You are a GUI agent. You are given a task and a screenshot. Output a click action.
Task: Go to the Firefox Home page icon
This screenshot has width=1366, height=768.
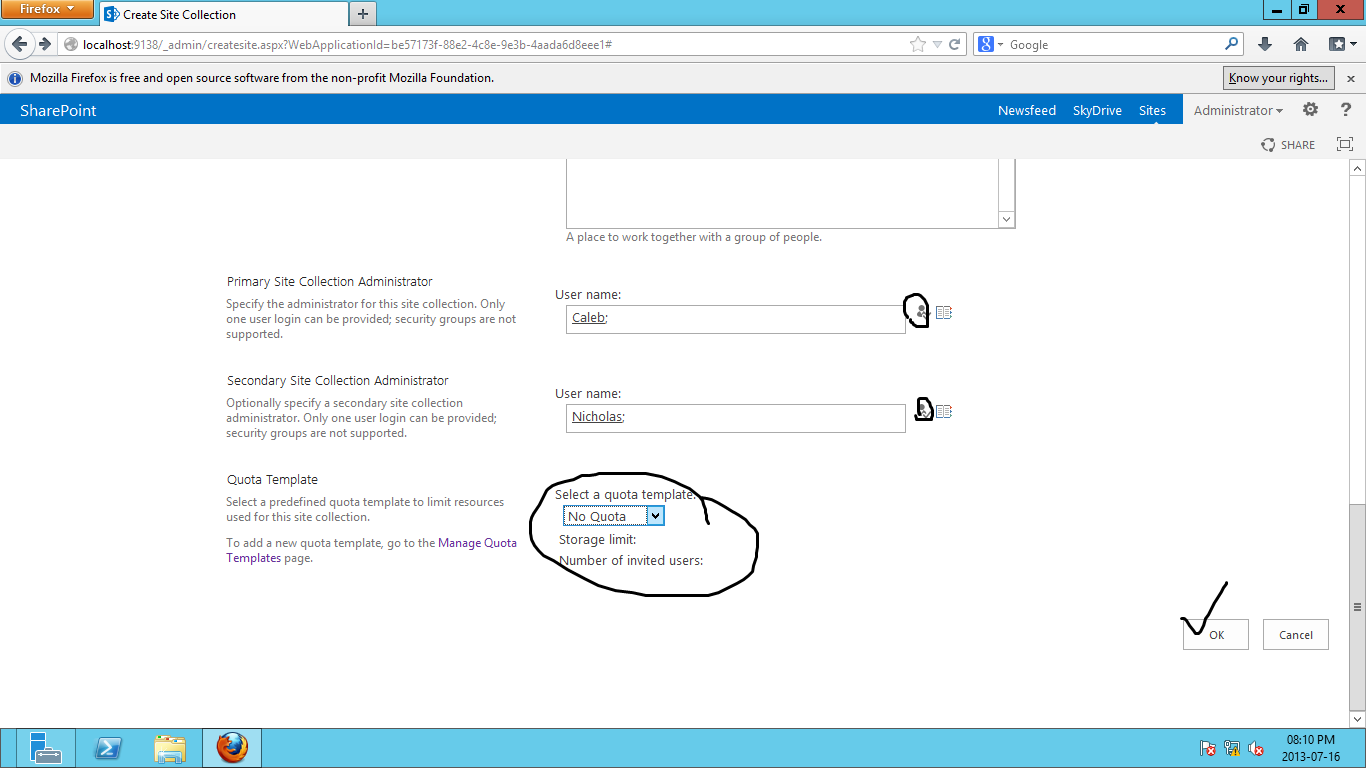click(1301, 44)
